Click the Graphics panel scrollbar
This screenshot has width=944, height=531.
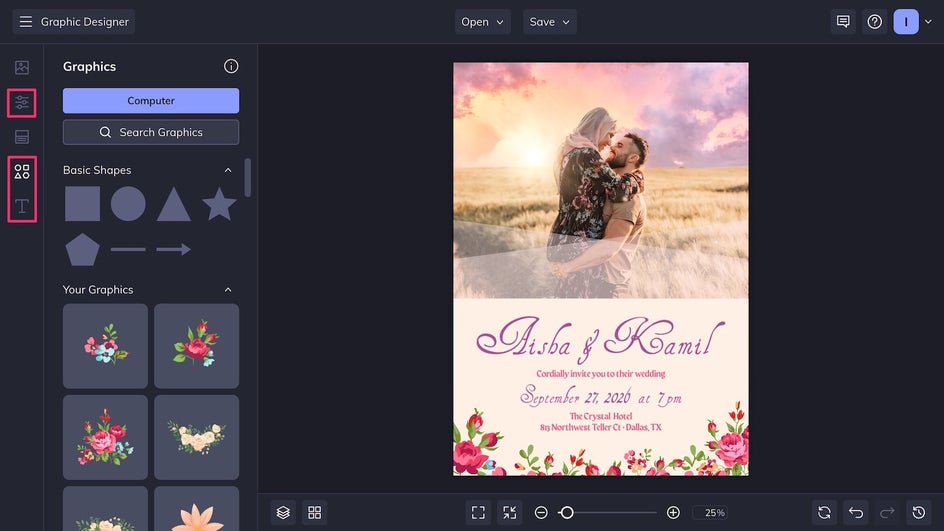[x=247, y=178]
